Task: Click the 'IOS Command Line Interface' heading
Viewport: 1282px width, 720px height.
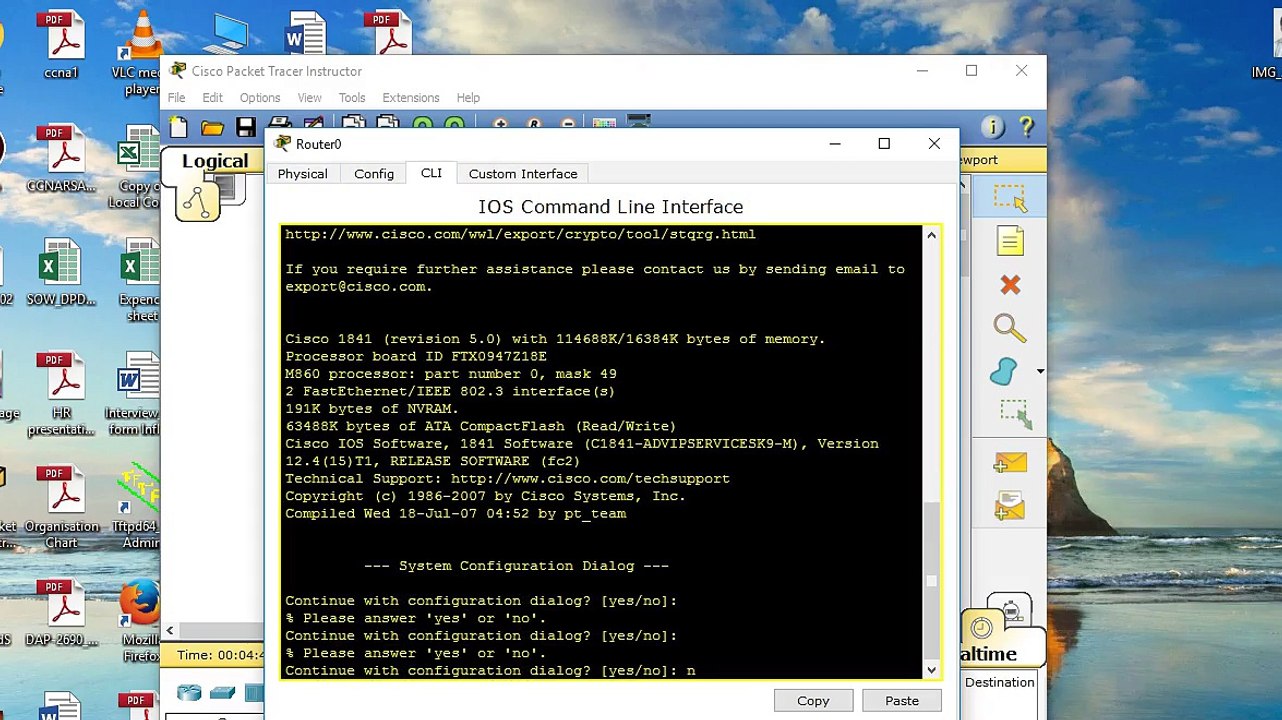Action: point(610,207)
